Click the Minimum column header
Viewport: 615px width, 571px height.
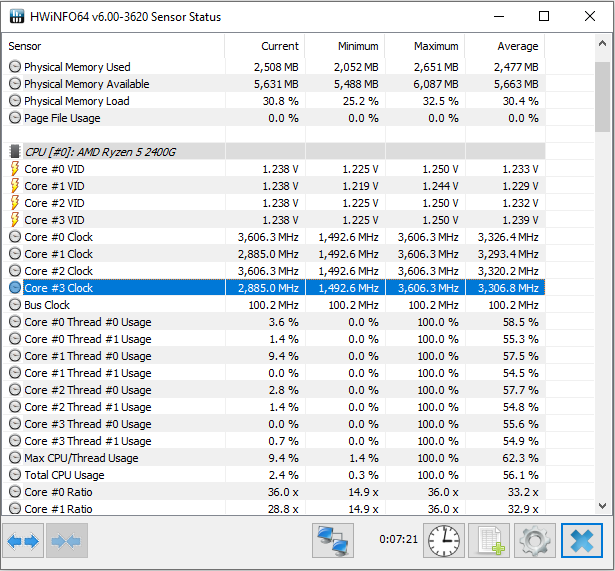[x=345, y=46]
